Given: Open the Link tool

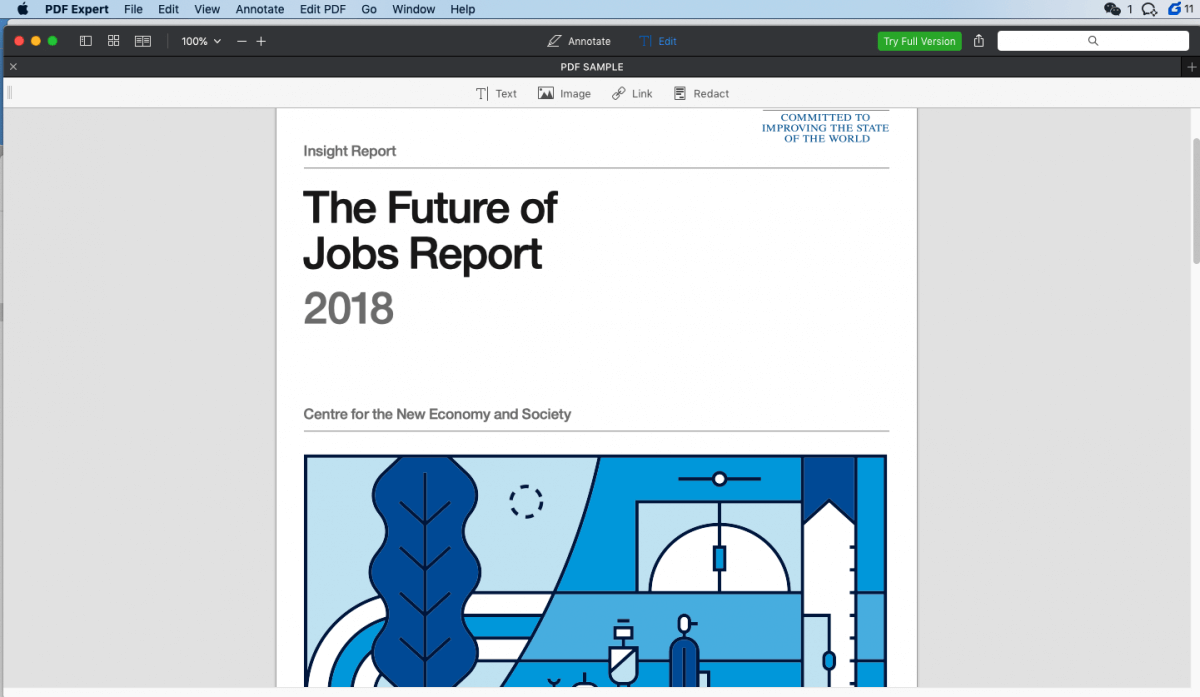Looking at the screenshot, I should pyautogui.click(x=632, y=93).
